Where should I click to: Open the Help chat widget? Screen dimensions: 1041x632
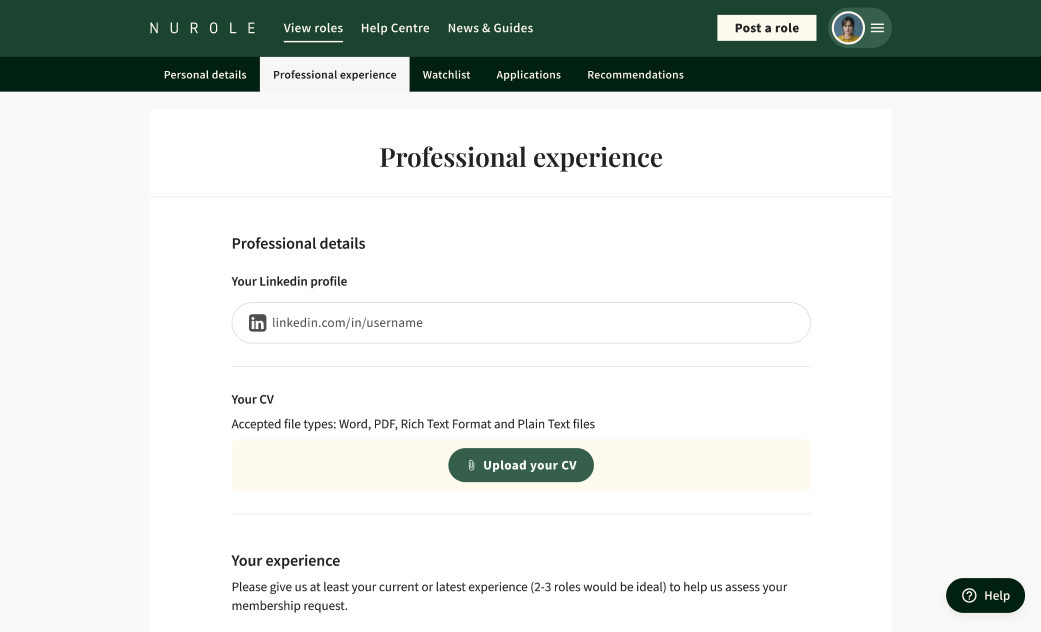[x=985, y=595]
